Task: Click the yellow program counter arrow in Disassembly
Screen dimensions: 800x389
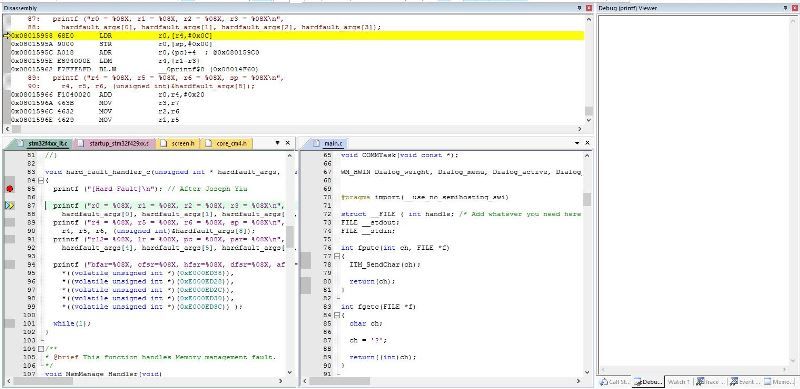Action: pyautogui.click(x=7, y=36)
